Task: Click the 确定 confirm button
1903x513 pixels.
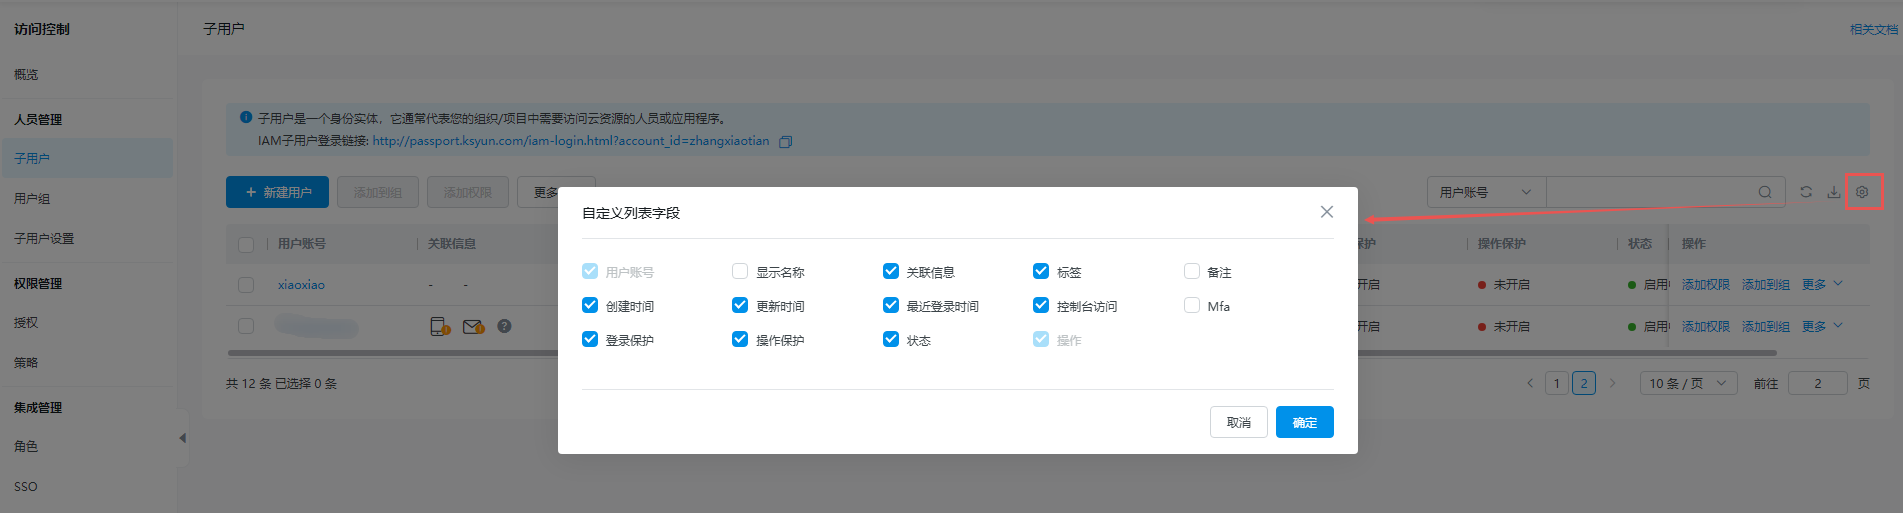Action: pyautogui.click(x=1304, y=422)
